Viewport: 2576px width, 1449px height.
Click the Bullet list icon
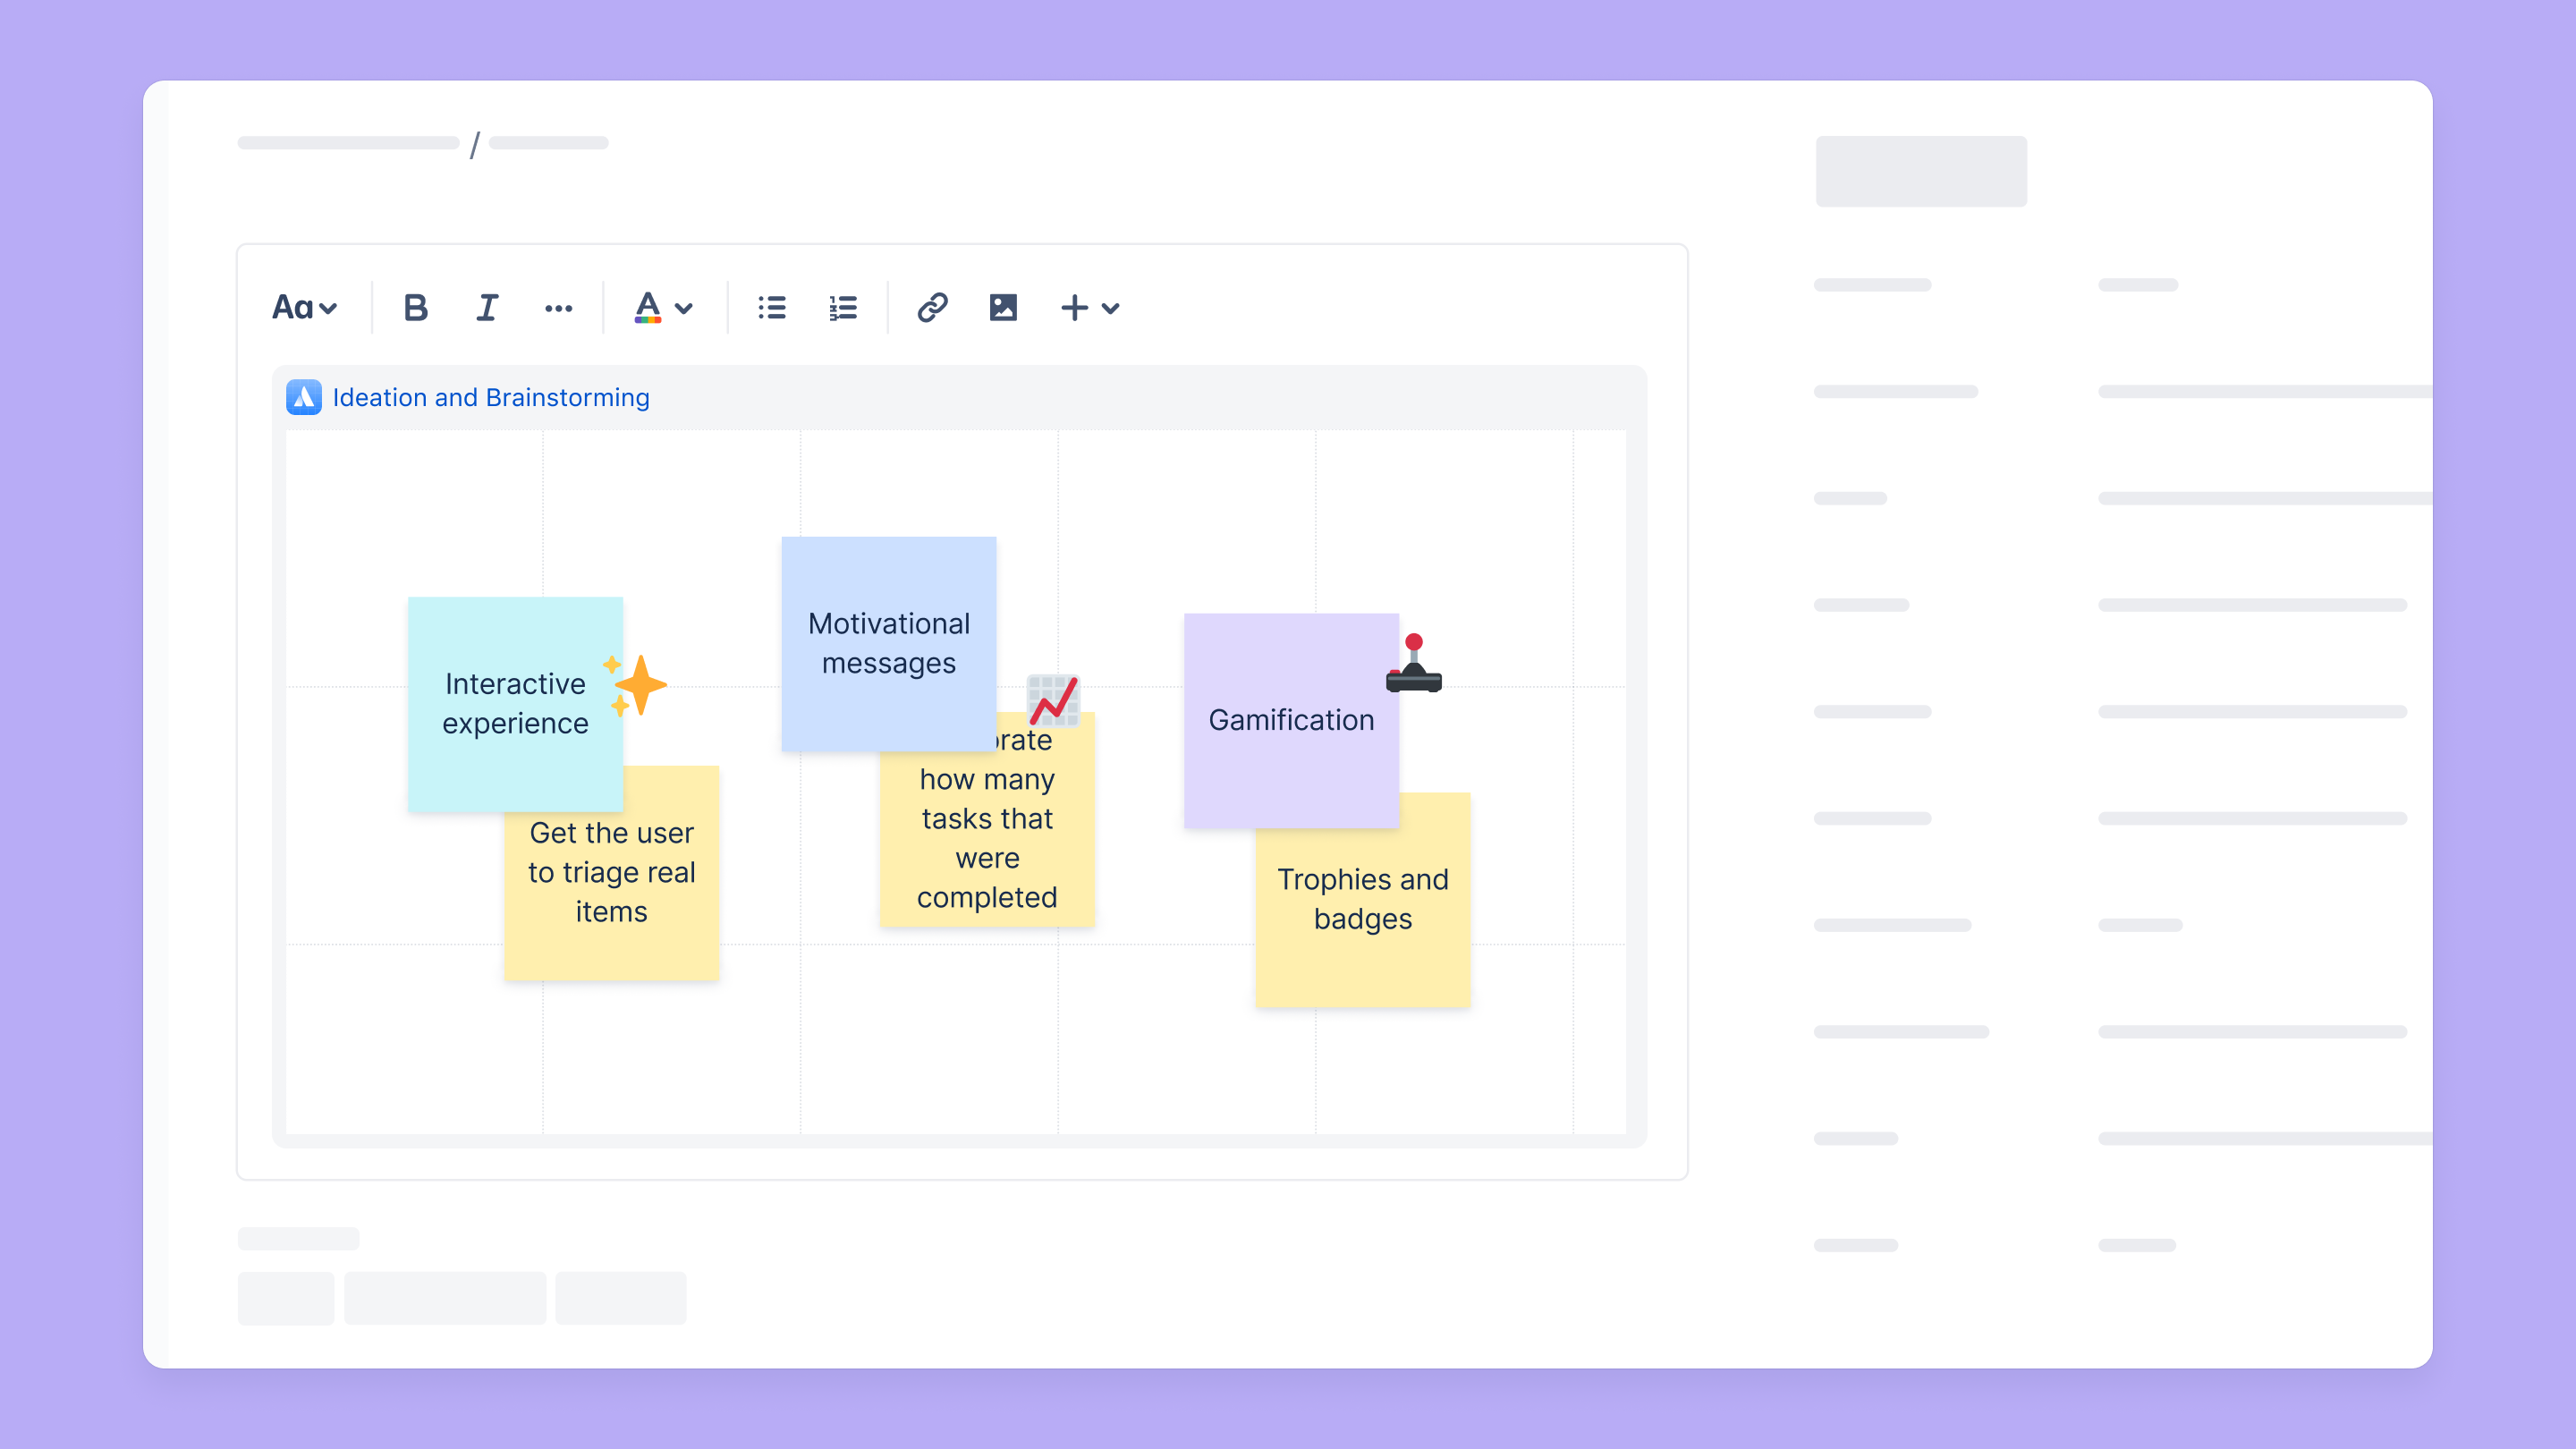(x=773, y=306)
